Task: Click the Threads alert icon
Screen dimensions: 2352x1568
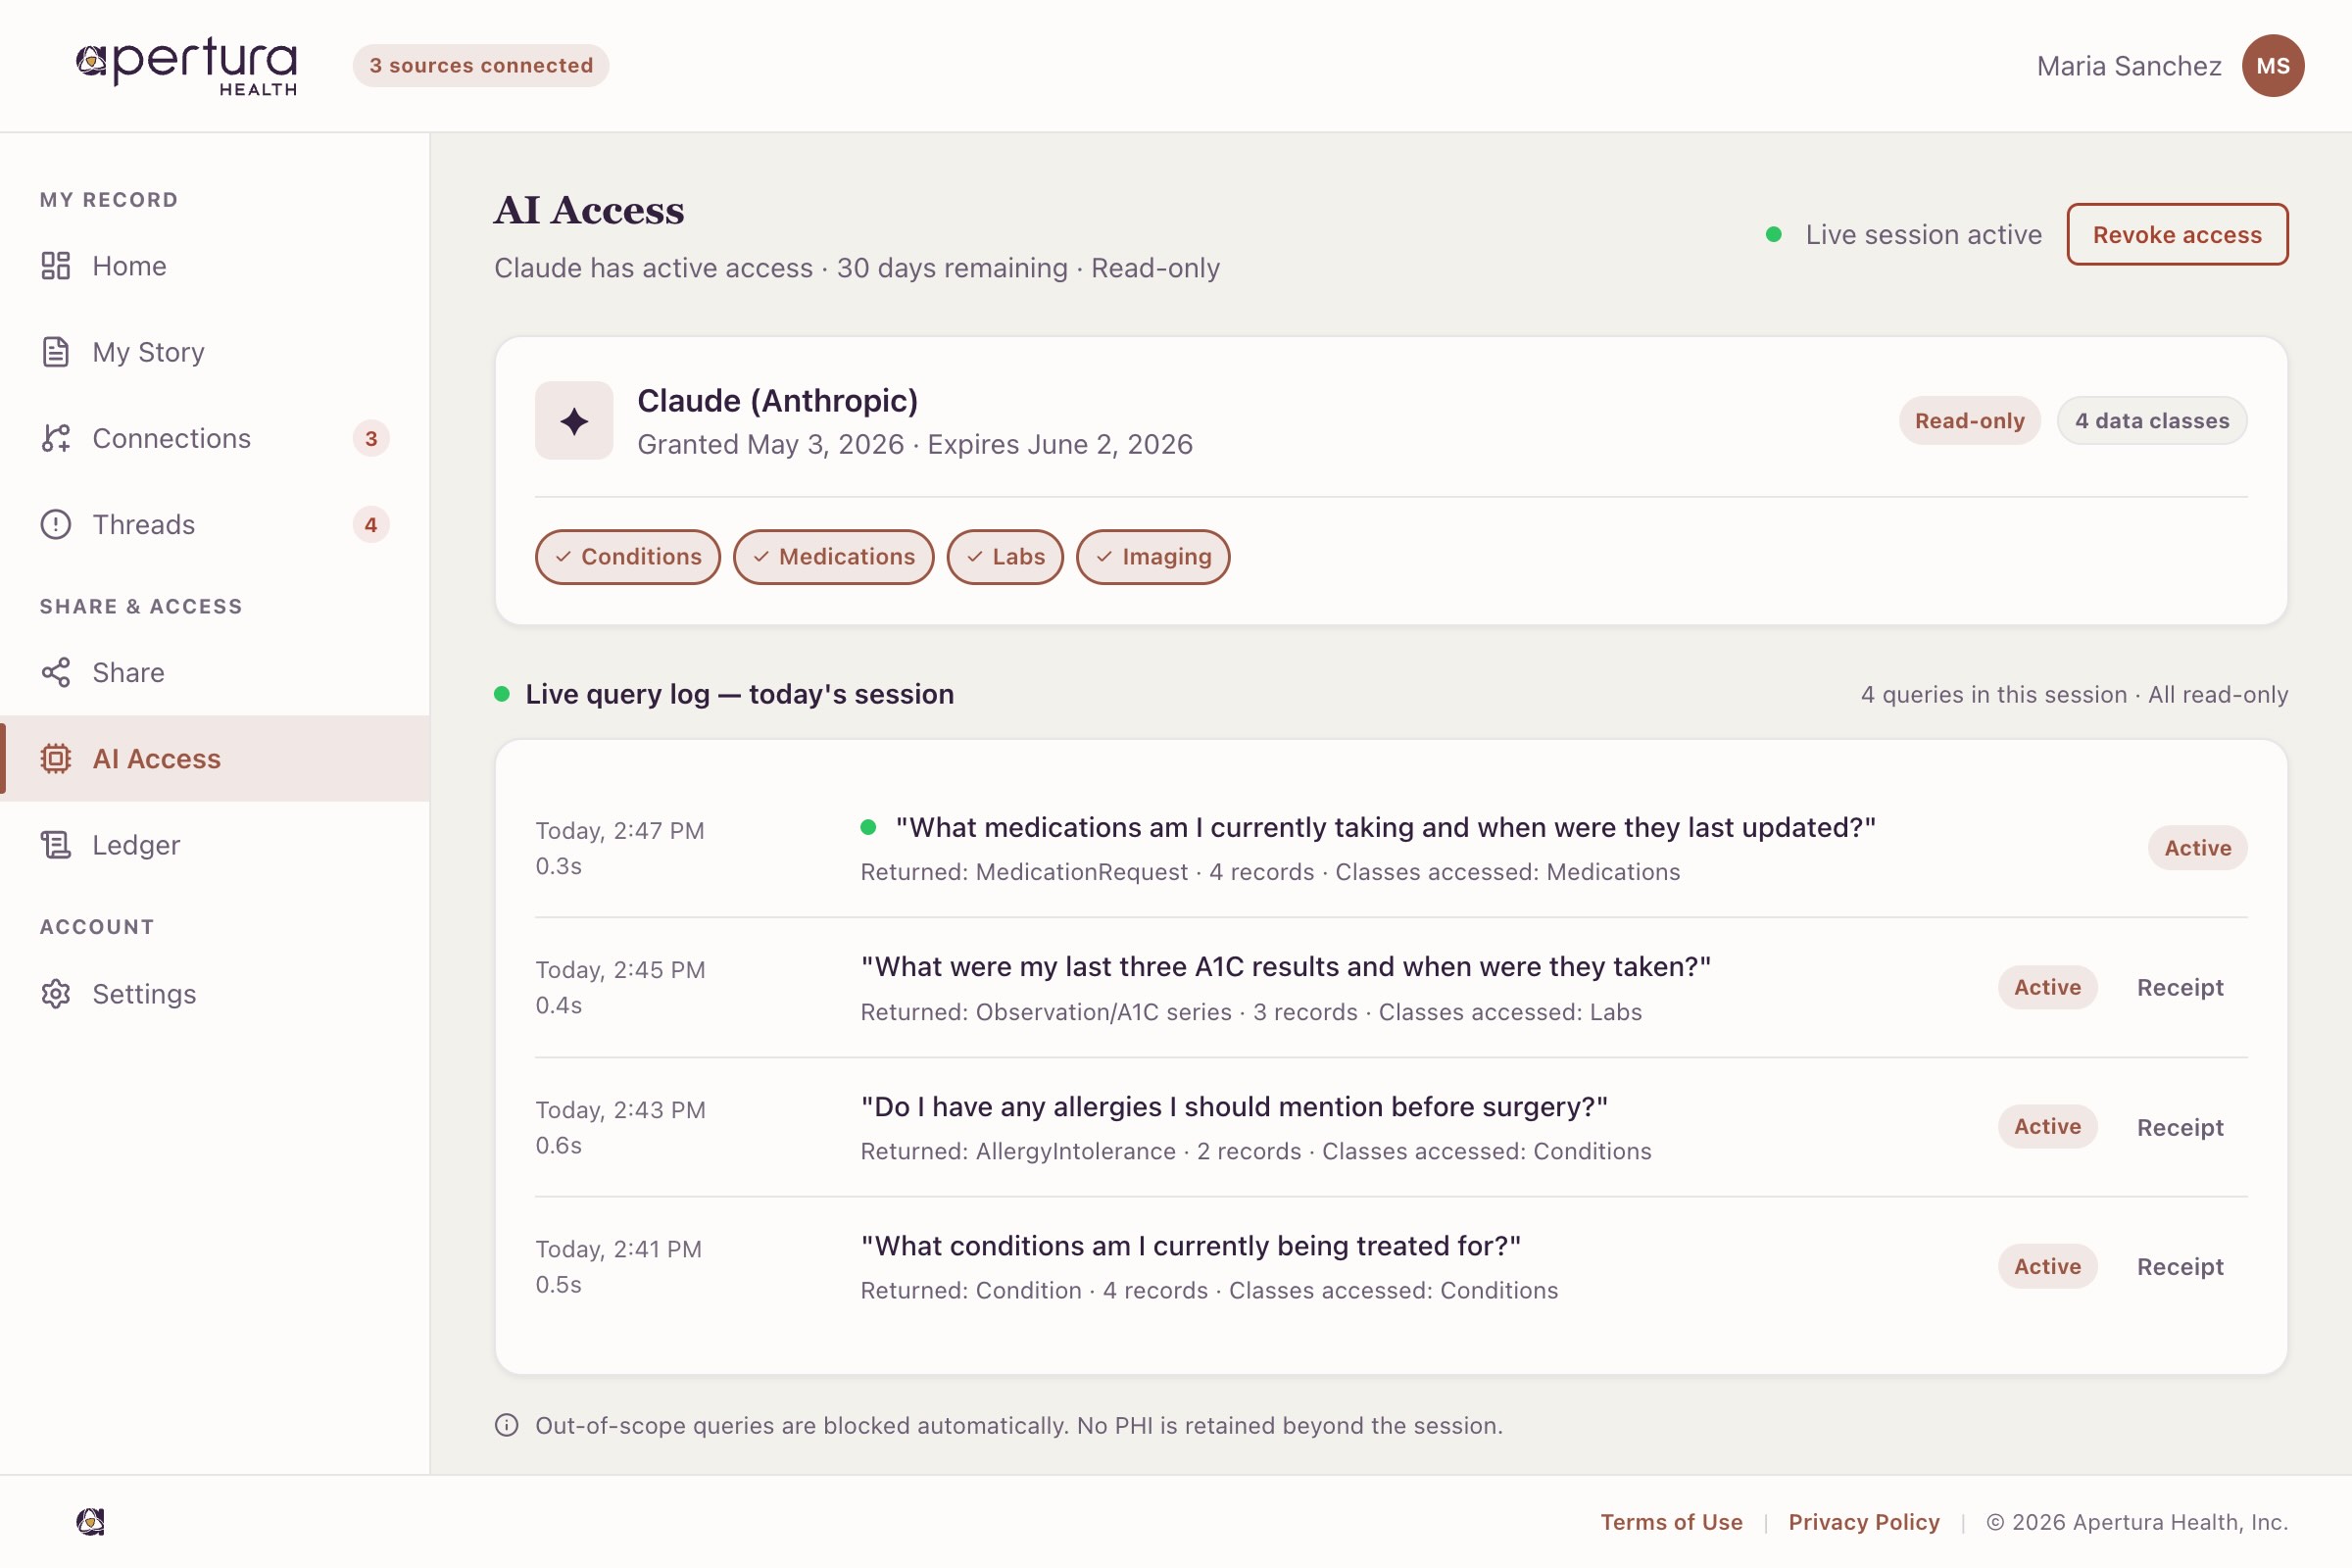Action: pyautogui.click(x=56, y=524)
